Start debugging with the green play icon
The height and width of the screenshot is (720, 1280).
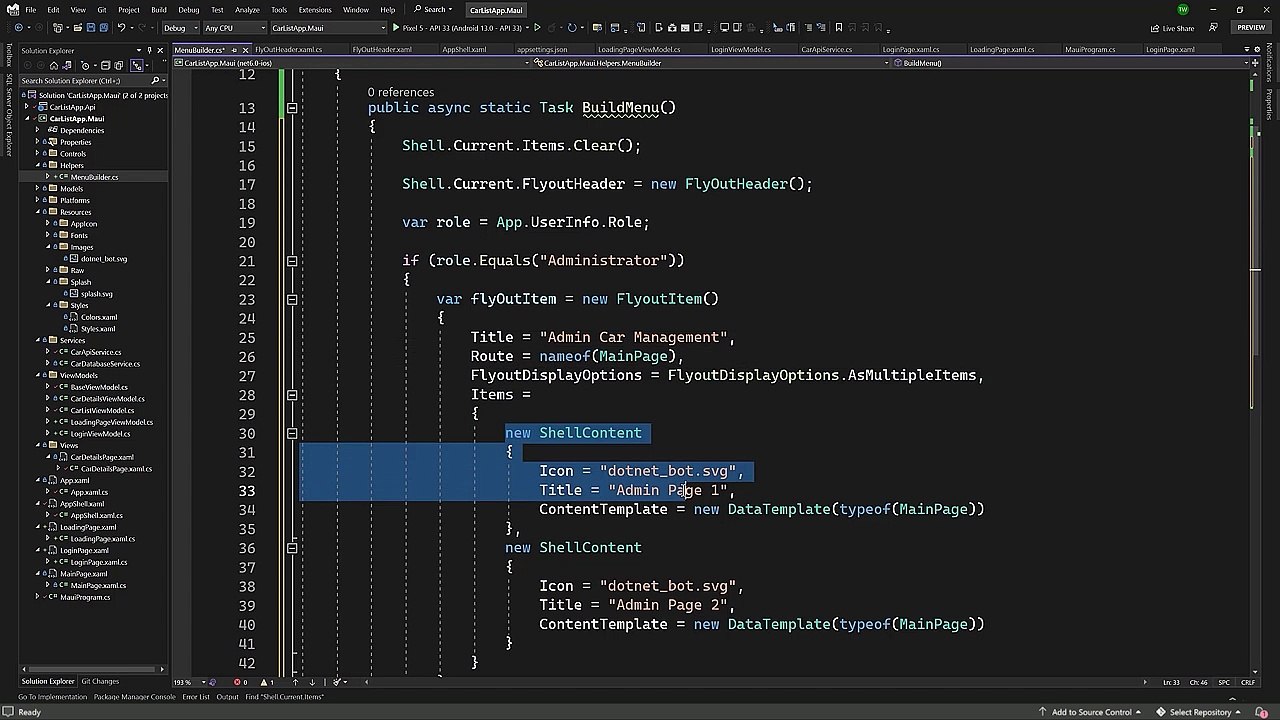[396, 28]
